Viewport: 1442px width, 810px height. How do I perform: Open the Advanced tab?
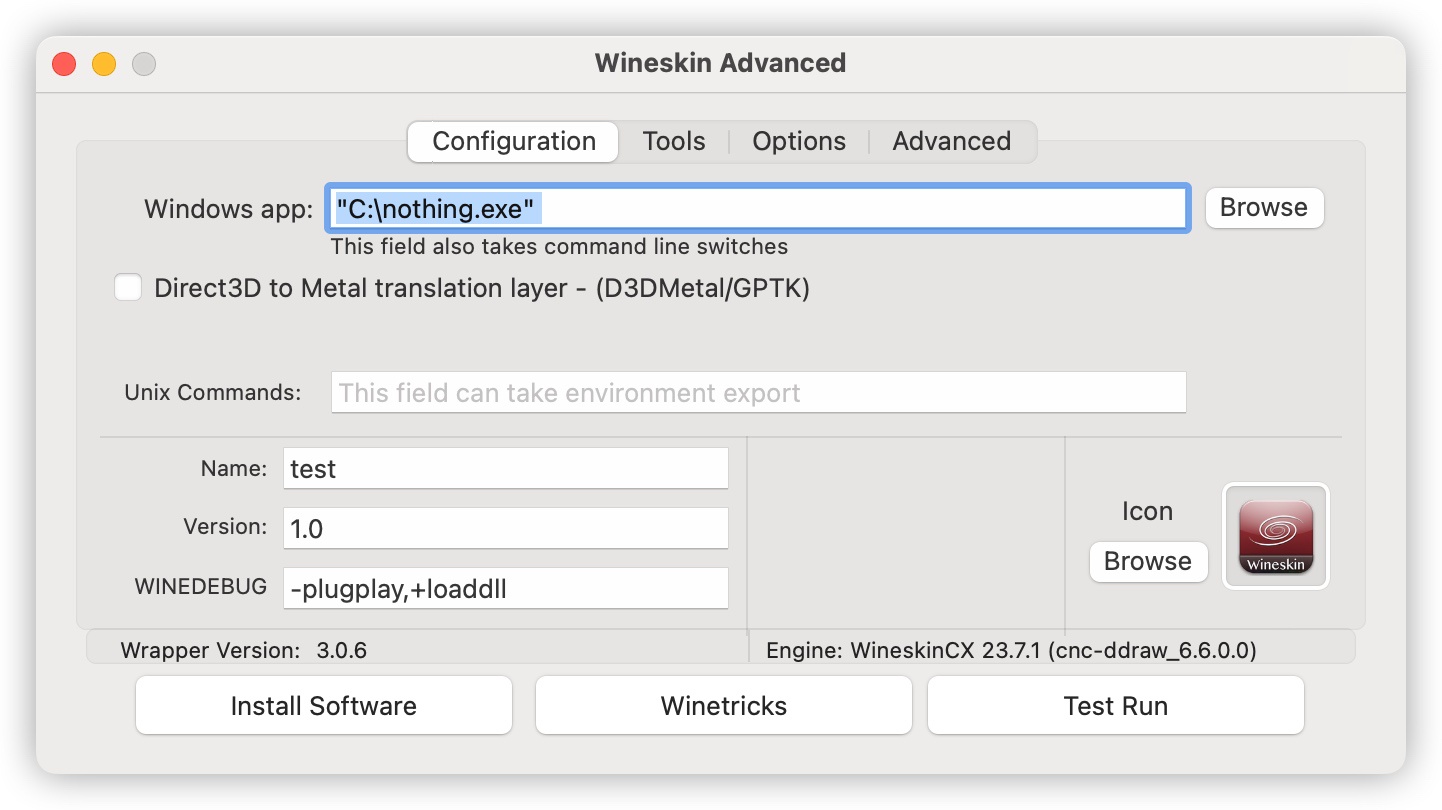950,141
